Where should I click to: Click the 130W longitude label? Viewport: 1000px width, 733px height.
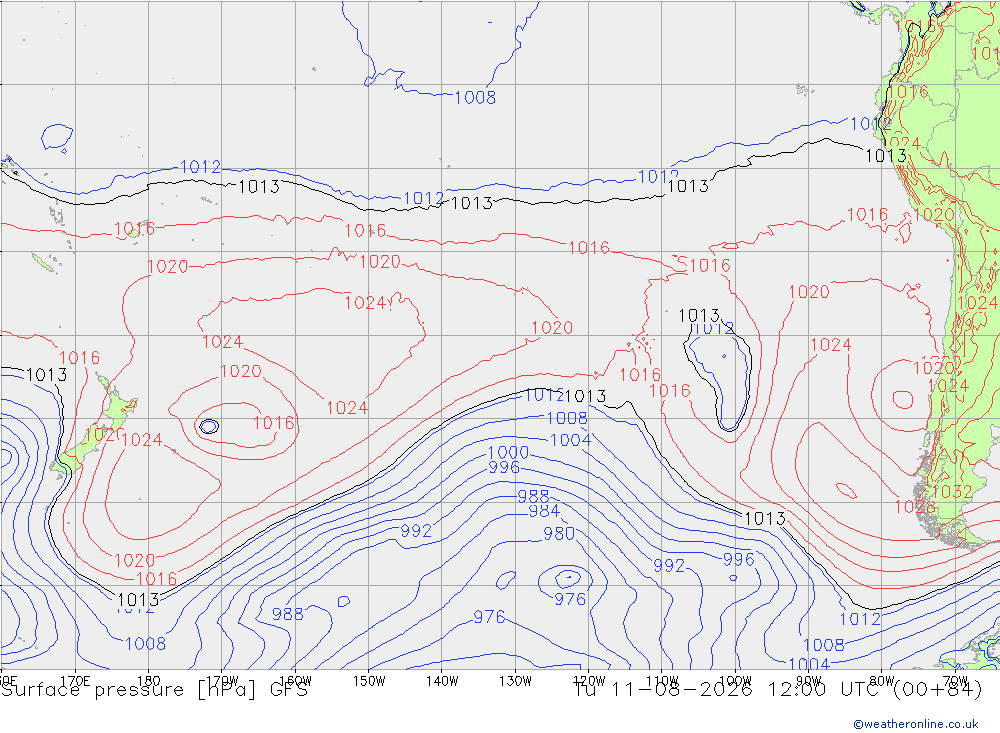pyautogui.click(x=515, y=681)
